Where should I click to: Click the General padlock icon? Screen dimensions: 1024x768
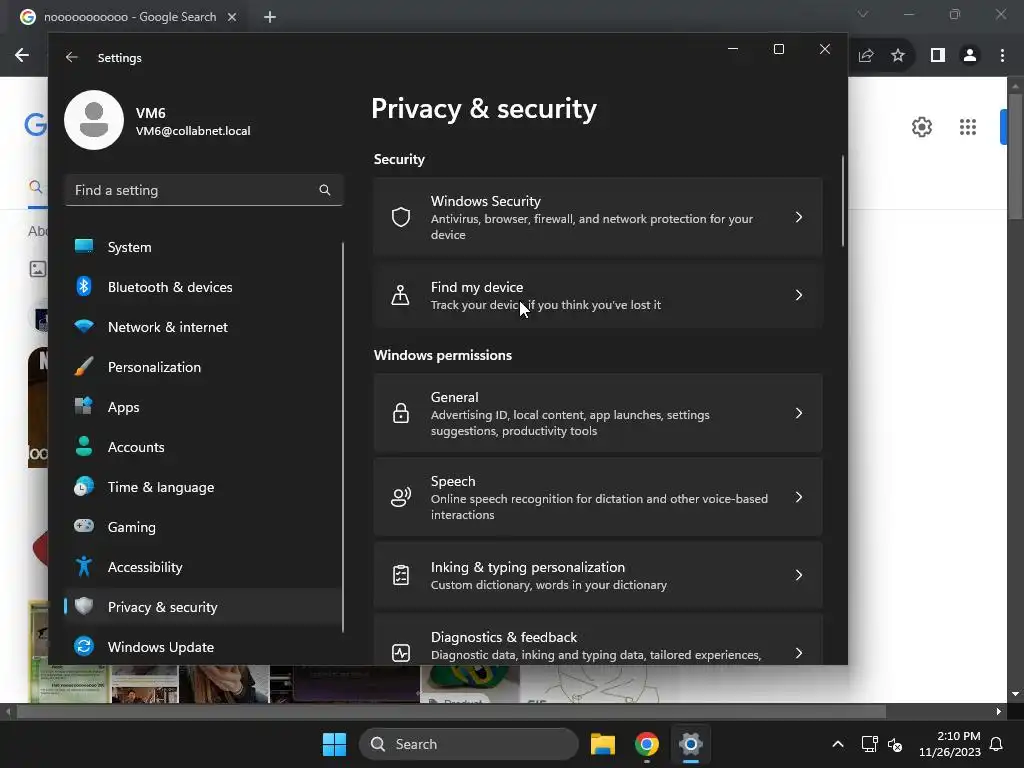tap(400, 413)
